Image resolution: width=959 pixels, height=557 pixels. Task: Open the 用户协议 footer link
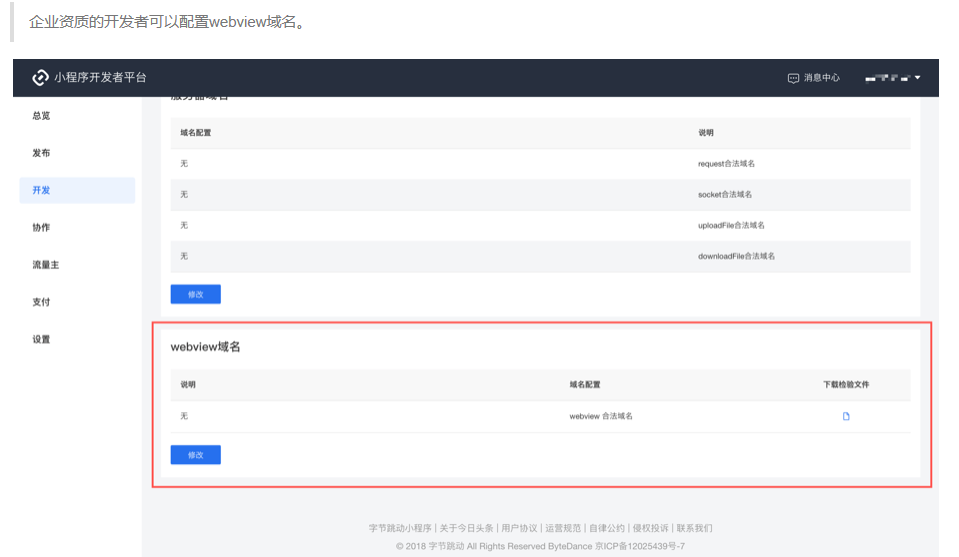519,528
